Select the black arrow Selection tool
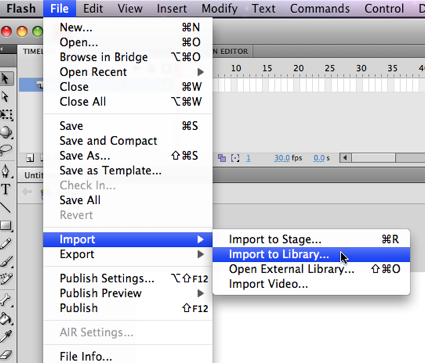The height and width of the screenshot is (363, 425). point(6,79)
